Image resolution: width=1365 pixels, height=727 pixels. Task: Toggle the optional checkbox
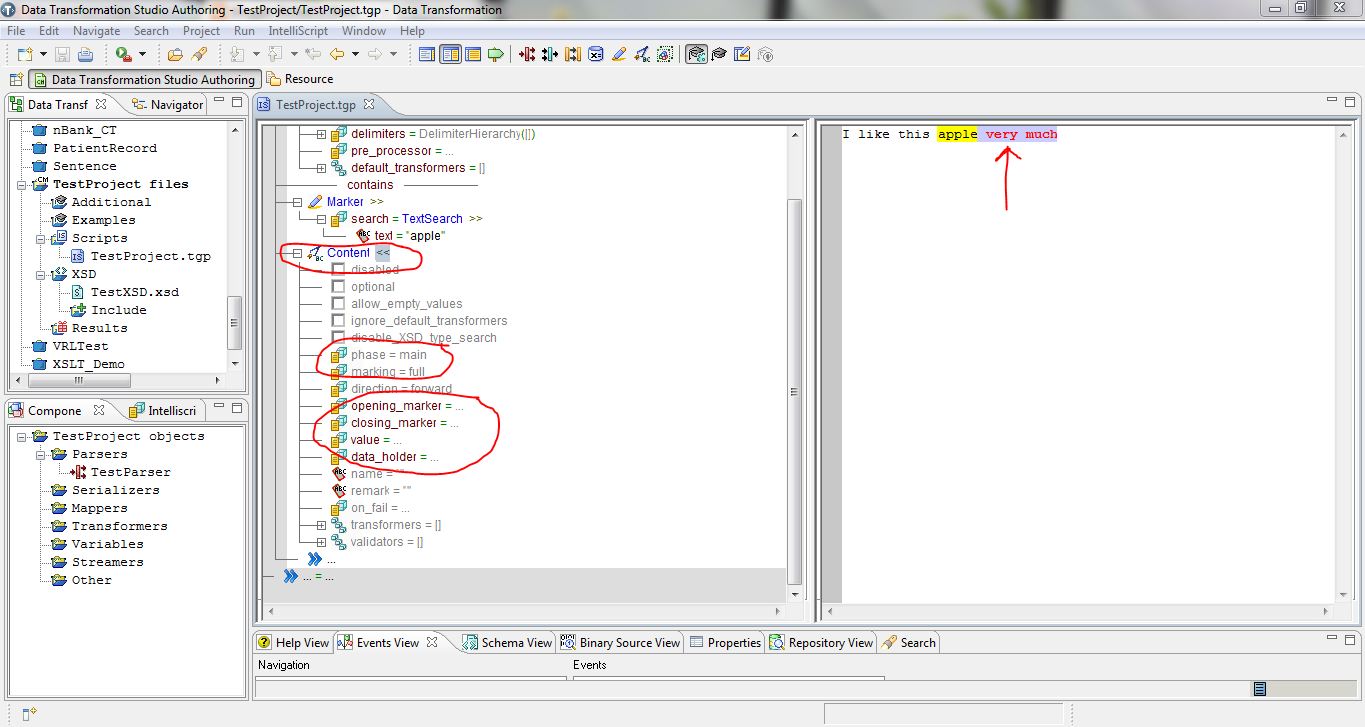coord(338,287)
